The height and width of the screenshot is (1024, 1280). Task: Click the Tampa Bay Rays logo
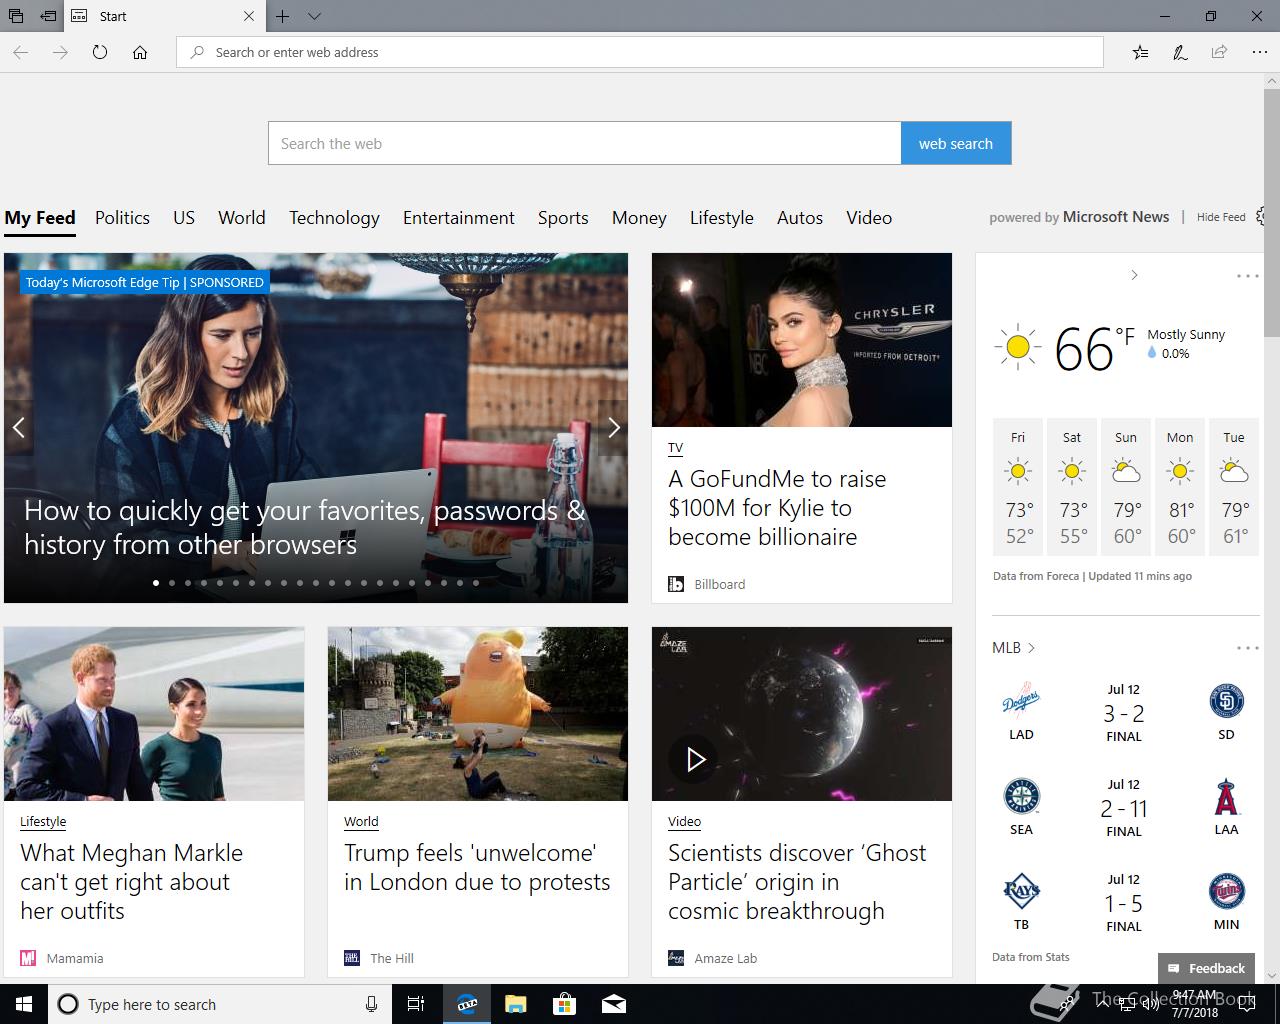tap(1021, 890)
